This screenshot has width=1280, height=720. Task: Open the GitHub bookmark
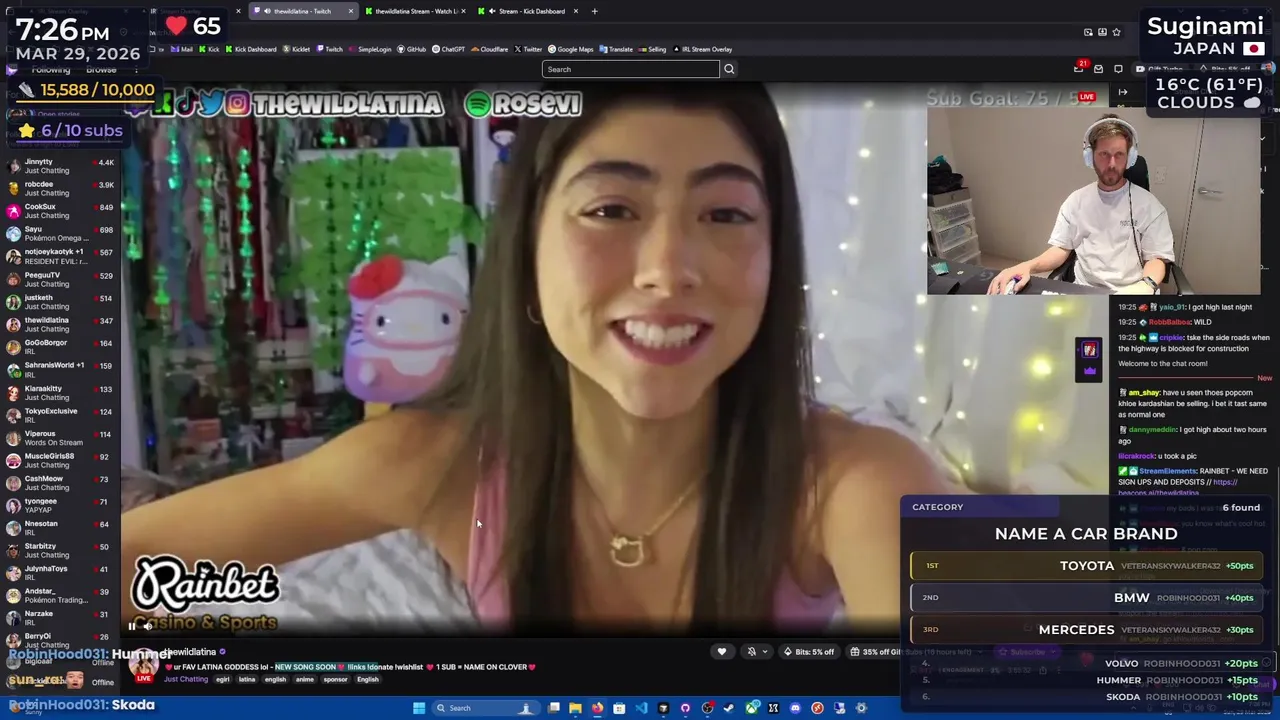(412, 49)
